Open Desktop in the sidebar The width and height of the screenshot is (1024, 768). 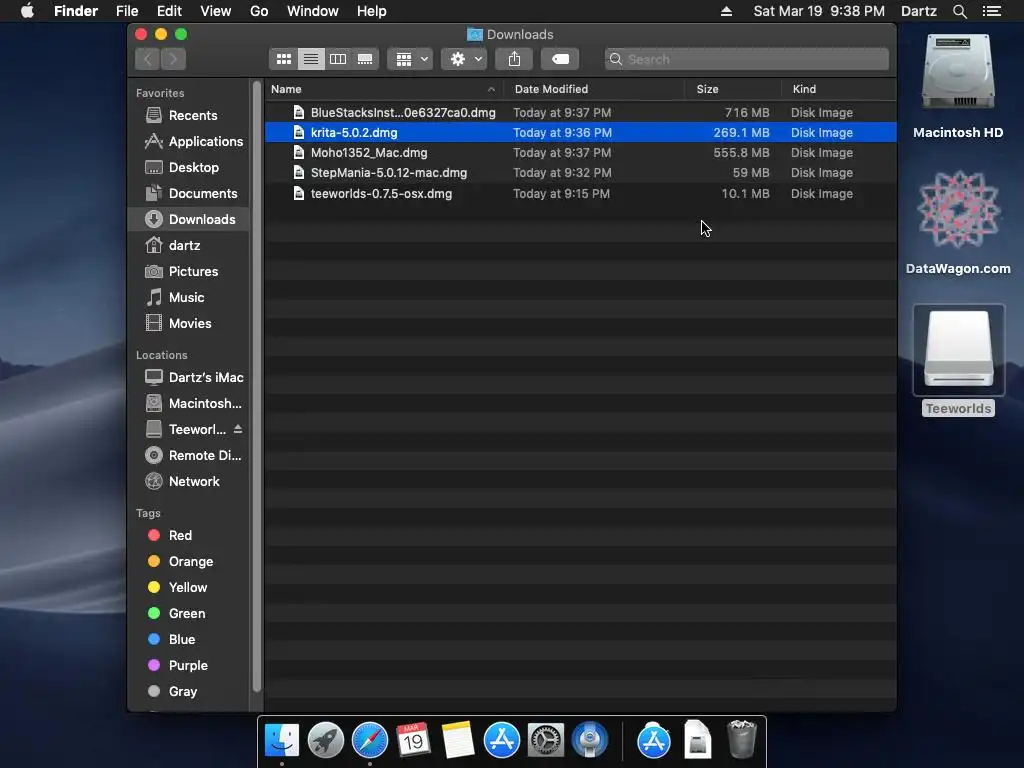[x=188, y=168]
